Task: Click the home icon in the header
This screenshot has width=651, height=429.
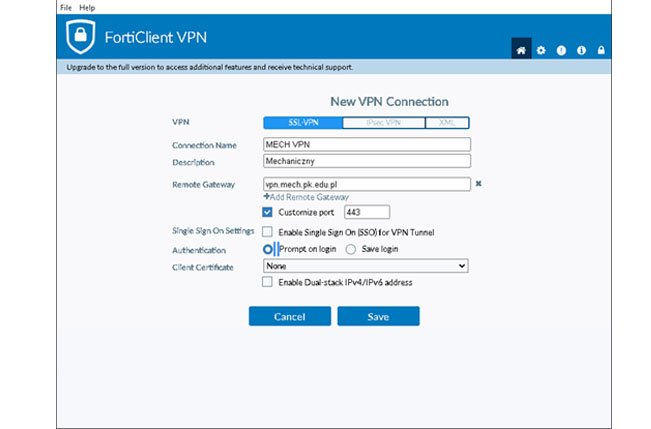Action: 521,49
